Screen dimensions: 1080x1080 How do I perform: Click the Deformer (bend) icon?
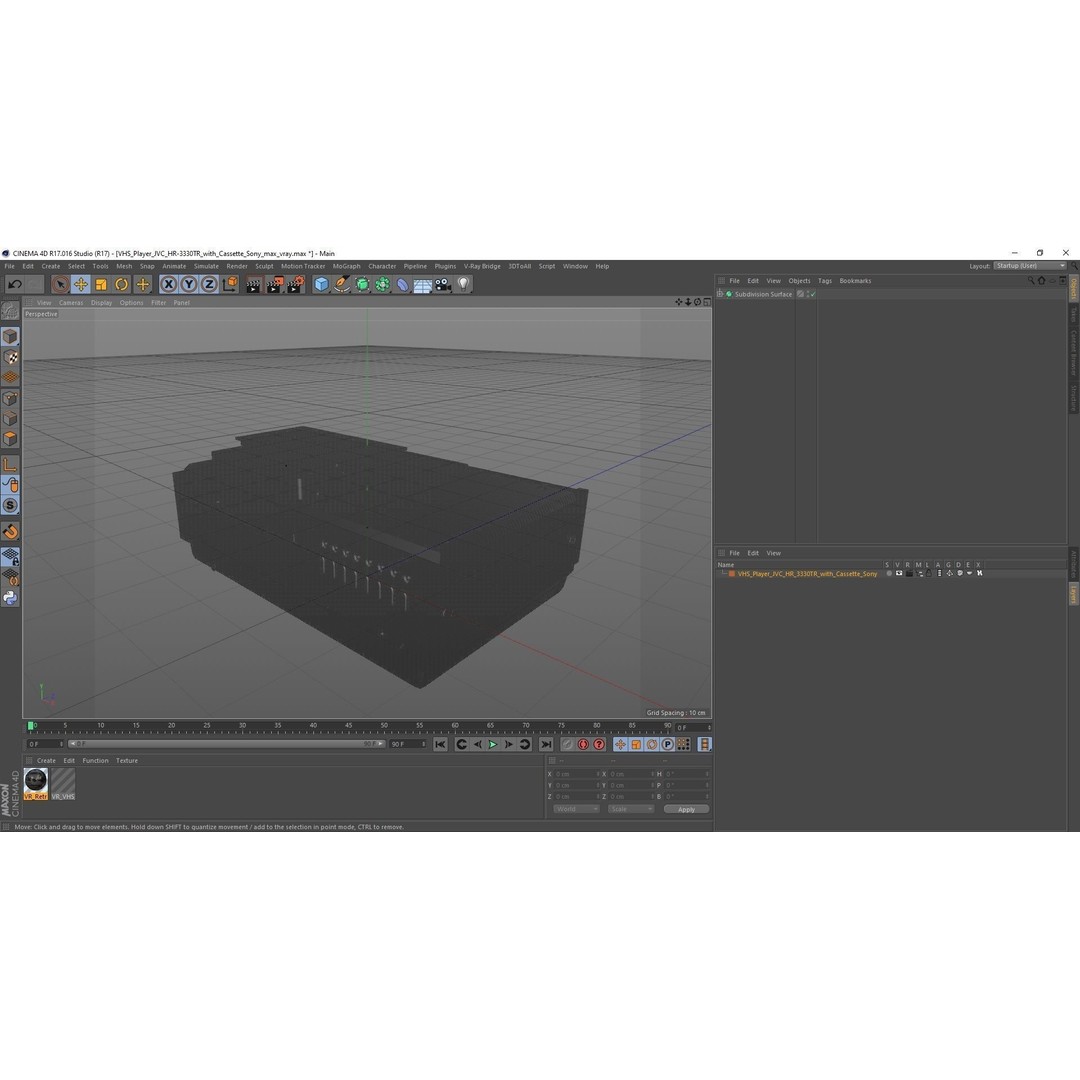tap(403, 284)
